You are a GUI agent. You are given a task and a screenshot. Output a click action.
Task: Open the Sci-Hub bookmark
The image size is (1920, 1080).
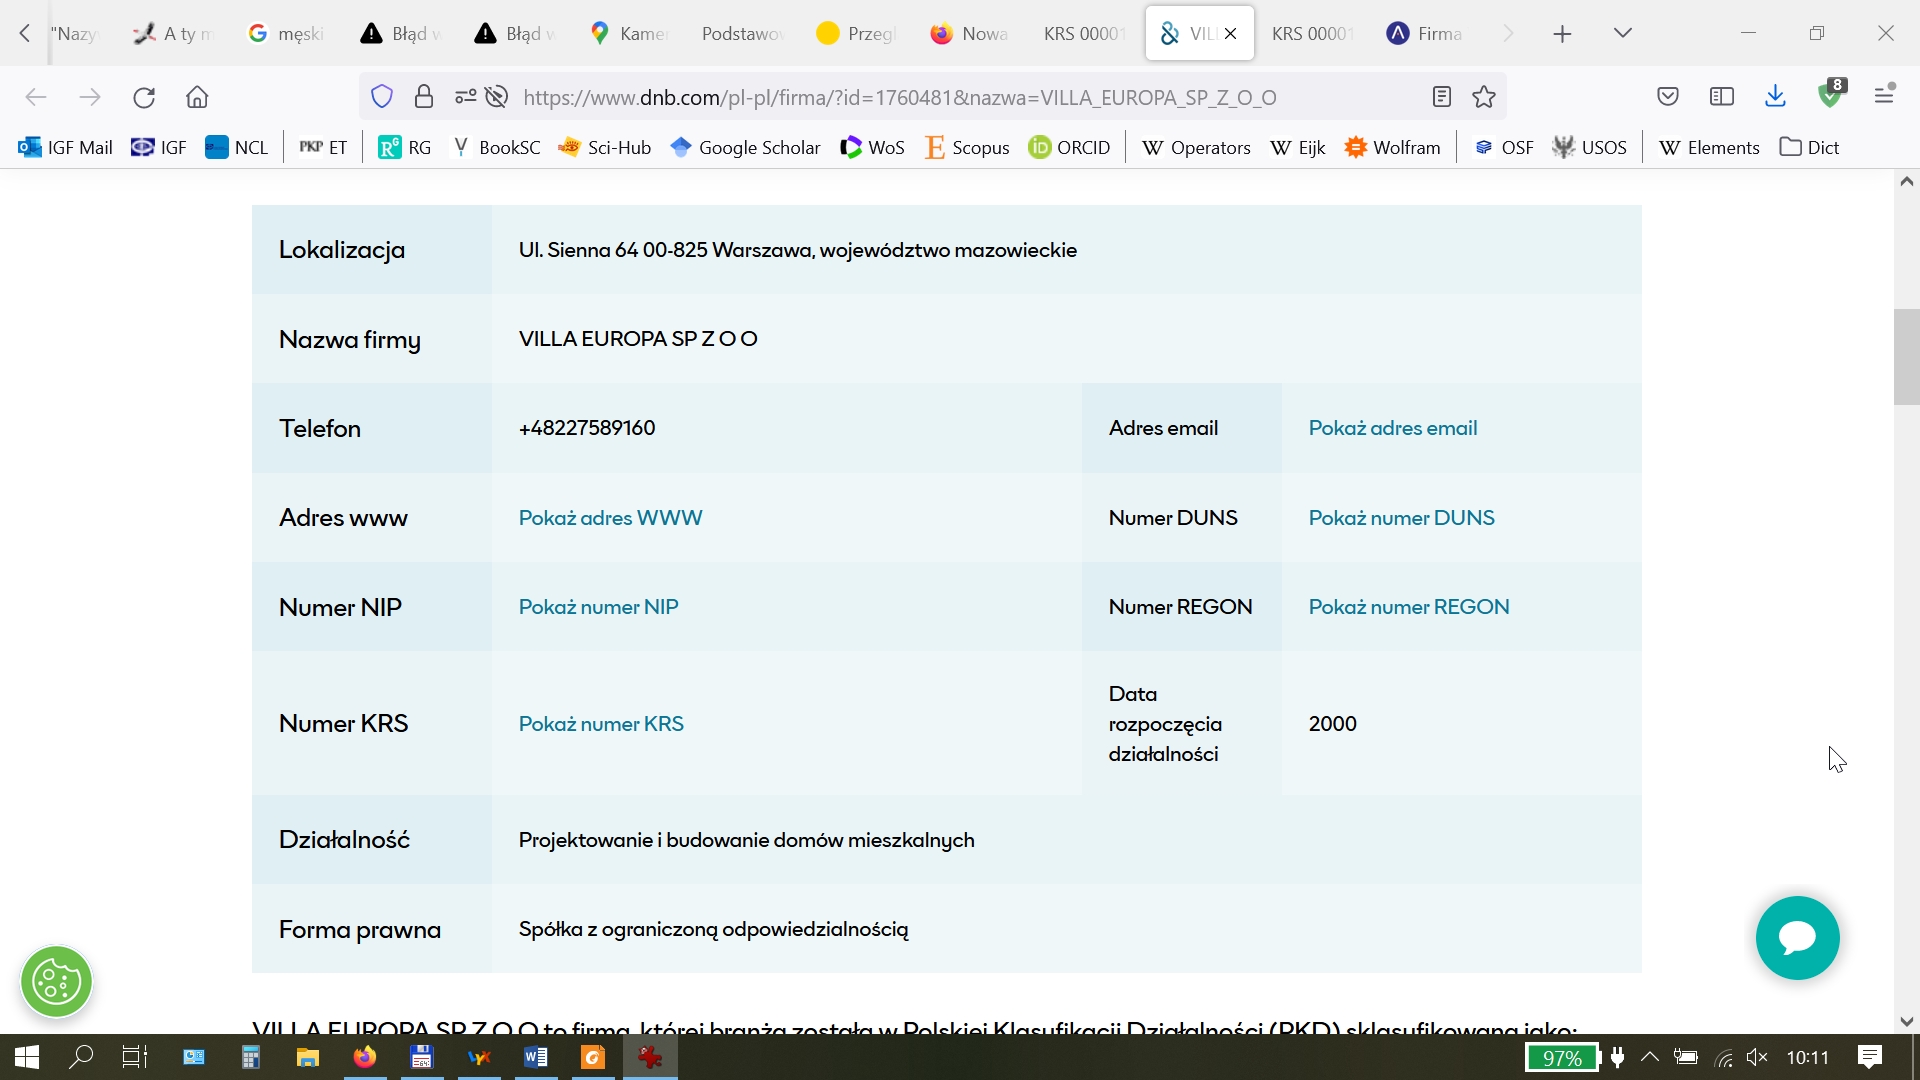point(604,147)
